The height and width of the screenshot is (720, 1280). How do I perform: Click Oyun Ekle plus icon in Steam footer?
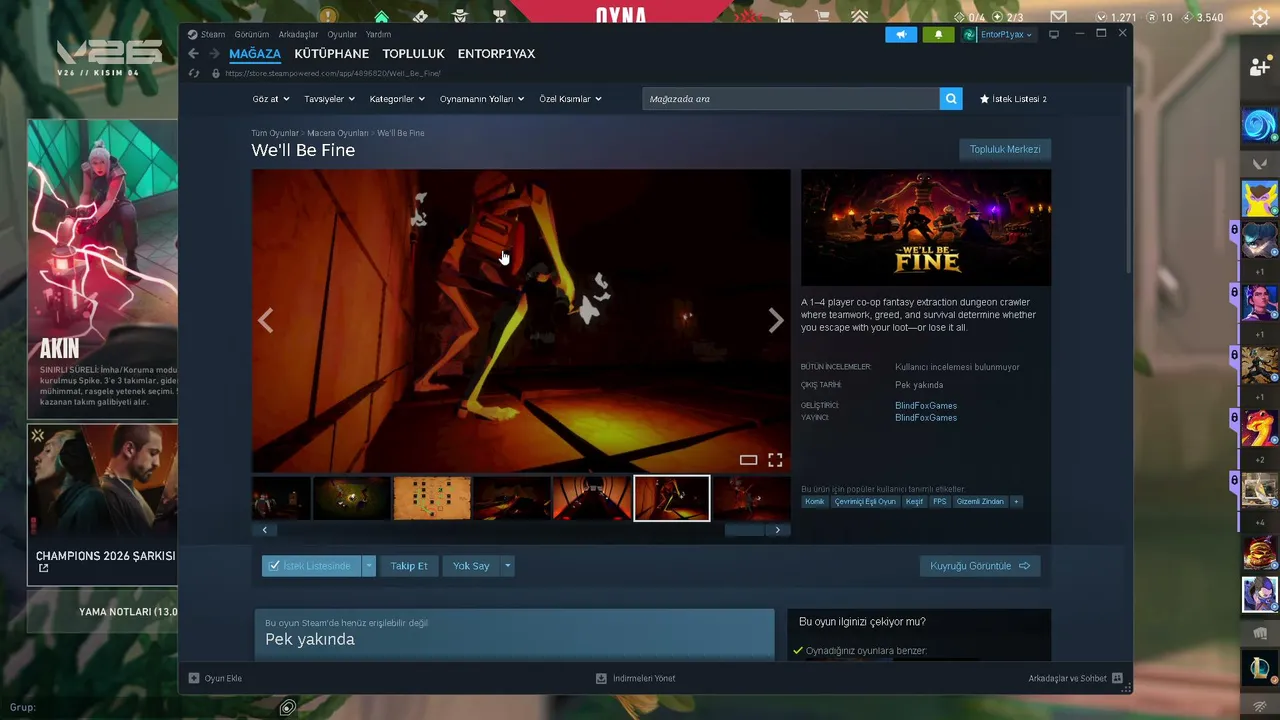(194, 678)
